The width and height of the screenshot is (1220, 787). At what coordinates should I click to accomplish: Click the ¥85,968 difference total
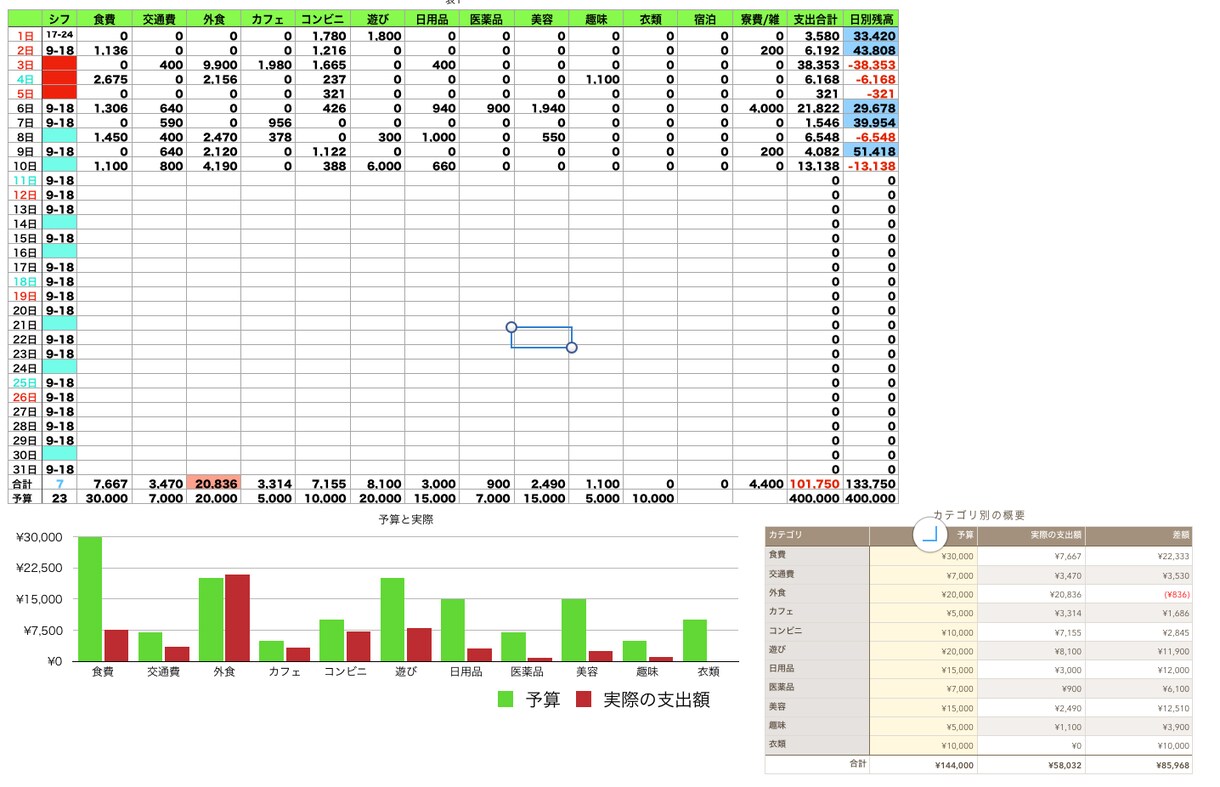tap(1139, 765)
